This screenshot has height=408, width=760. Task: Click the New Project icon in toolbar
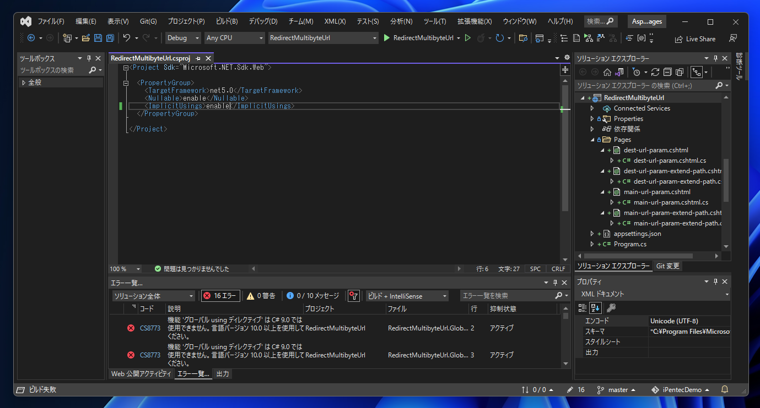point(67,38)
